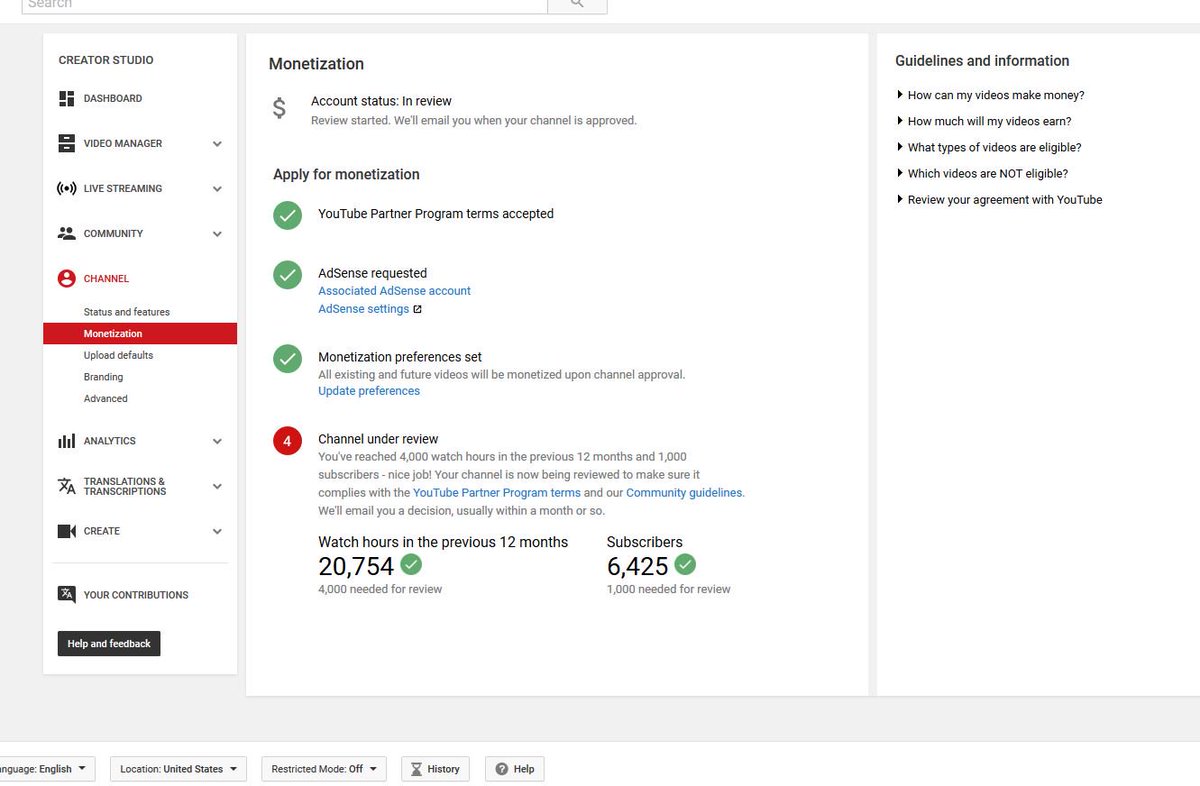Image resolution: width=1200 pixels, height=786 pixels.
Task: Go to Dashboard in sidebar
Action: click(x=113, y=99)
